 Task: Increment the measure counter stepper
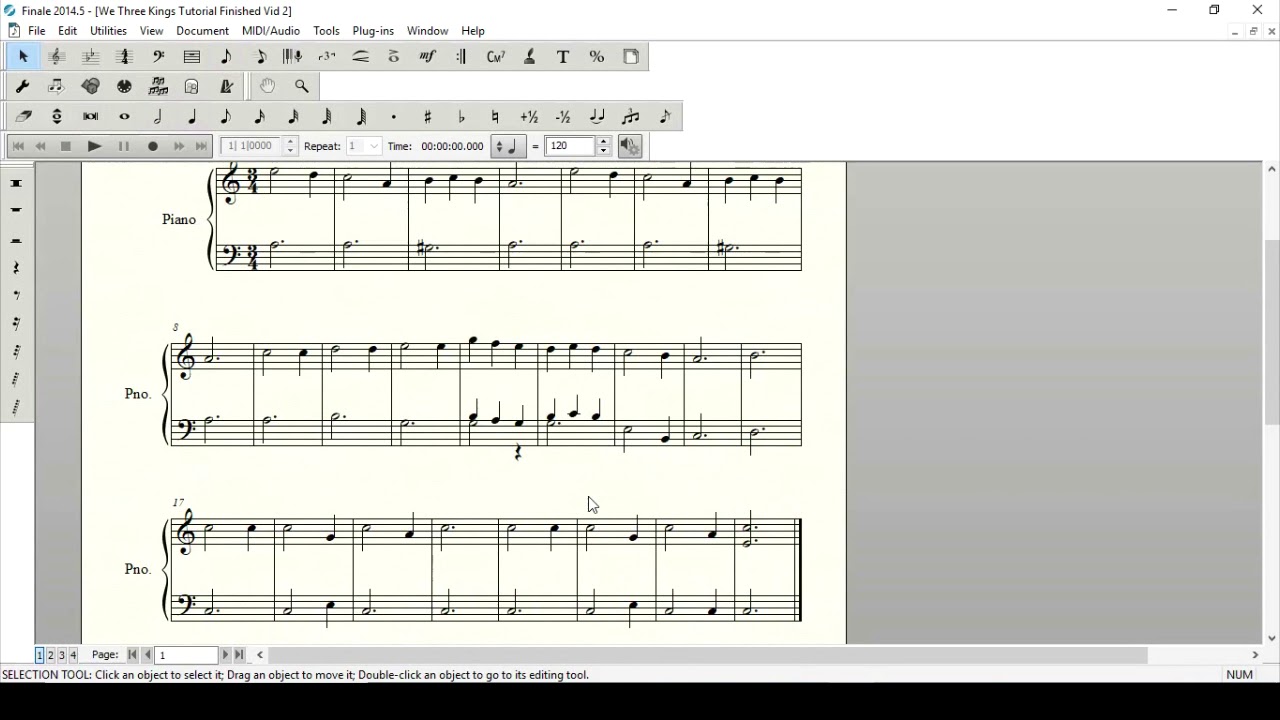291,141
